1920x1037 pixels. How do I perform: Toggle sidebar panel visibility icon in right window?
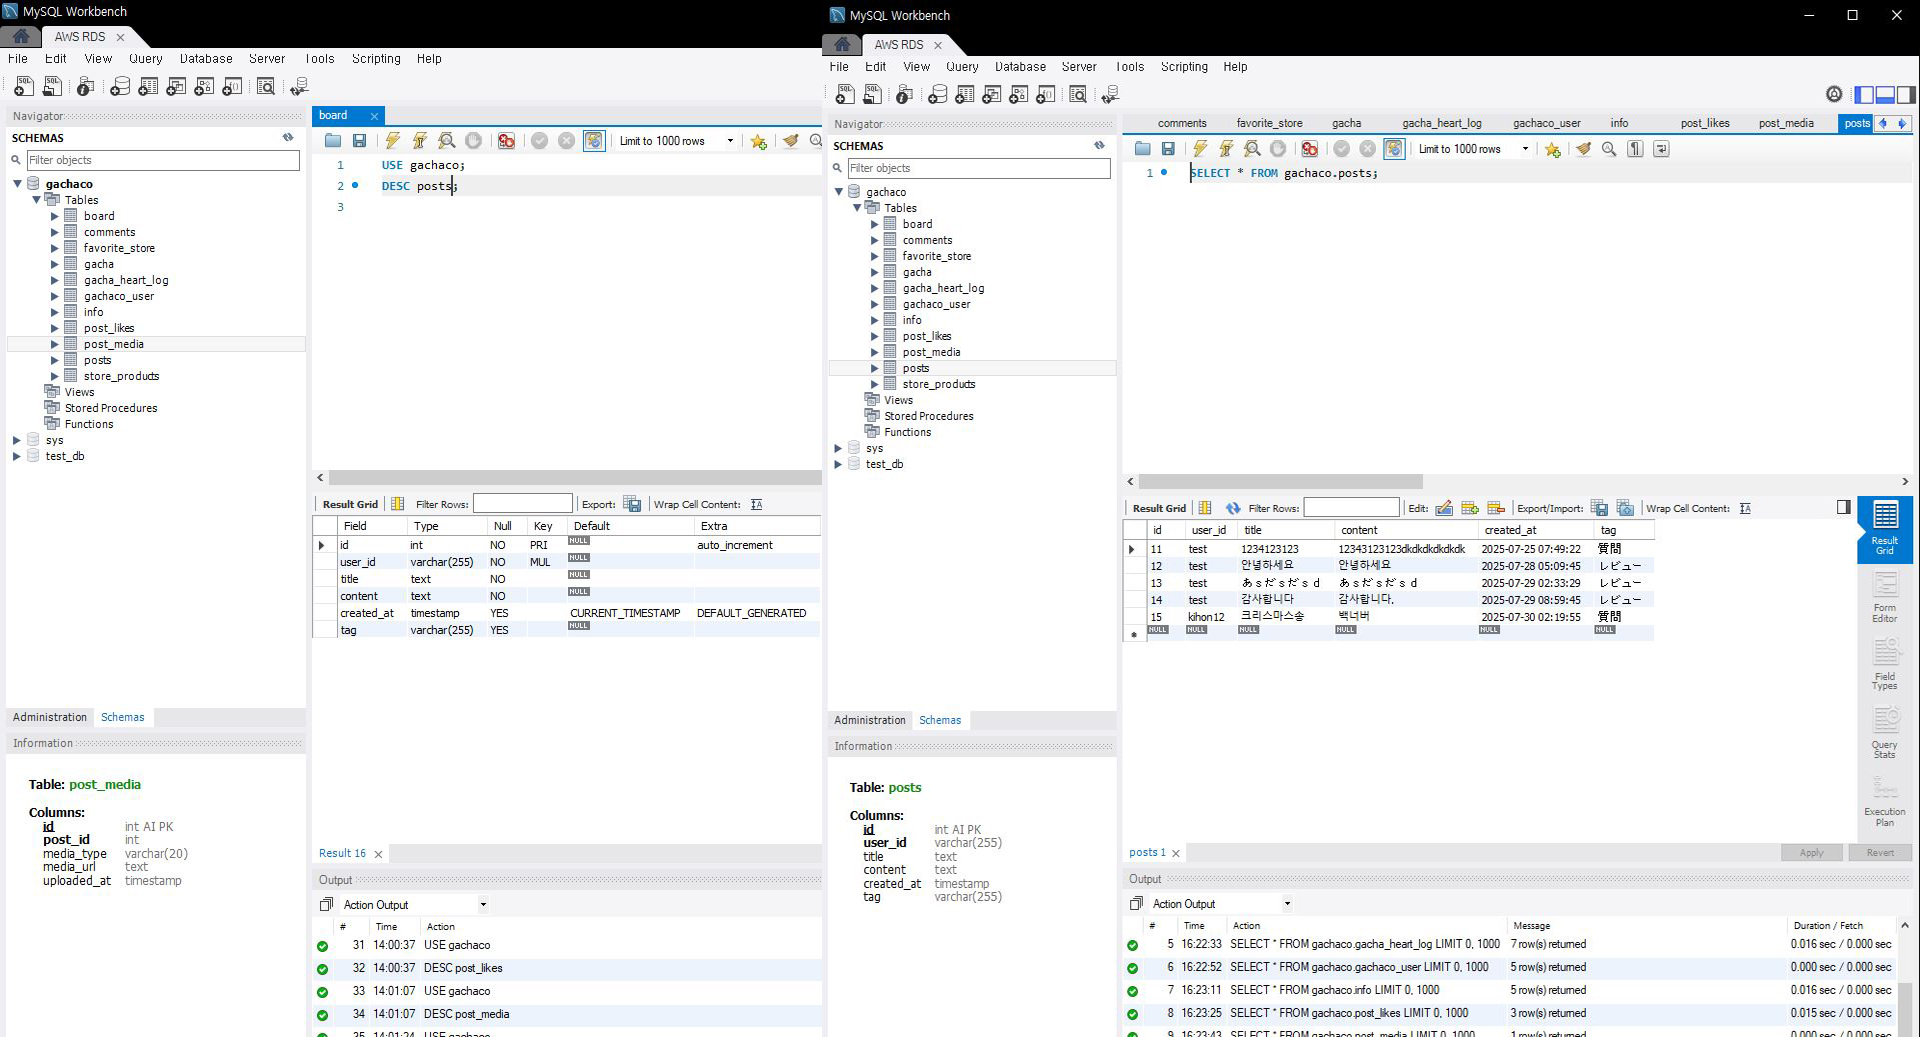[1864, 95]
